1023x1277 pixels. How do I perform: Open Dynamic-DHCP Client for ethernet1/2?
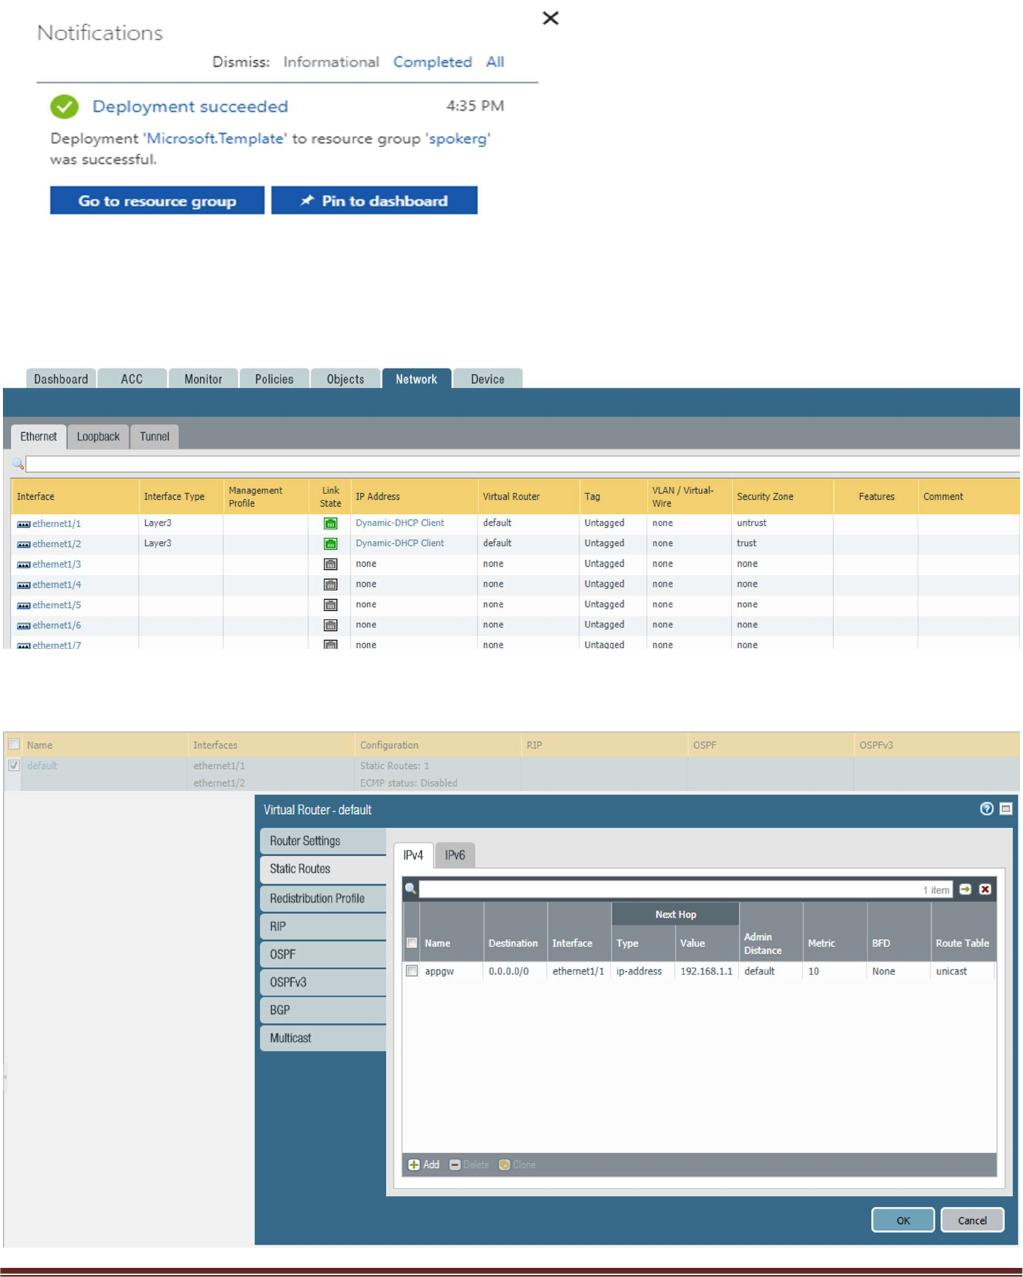400,543
